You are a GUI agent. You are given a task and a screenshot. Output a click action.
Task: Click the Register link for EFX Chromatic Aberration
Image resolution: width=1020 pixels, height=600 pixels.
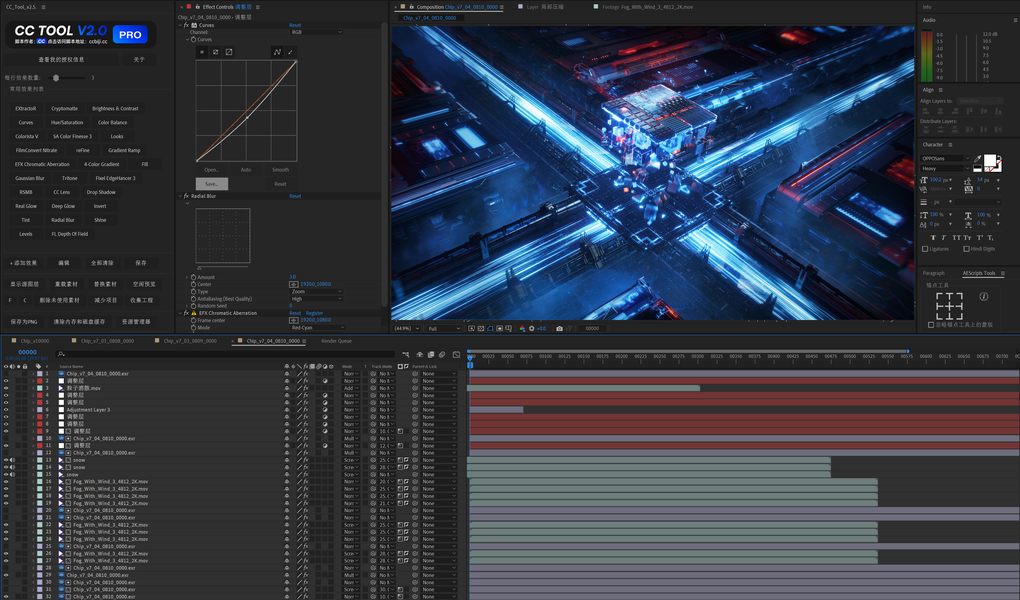(x=314, y=313)
